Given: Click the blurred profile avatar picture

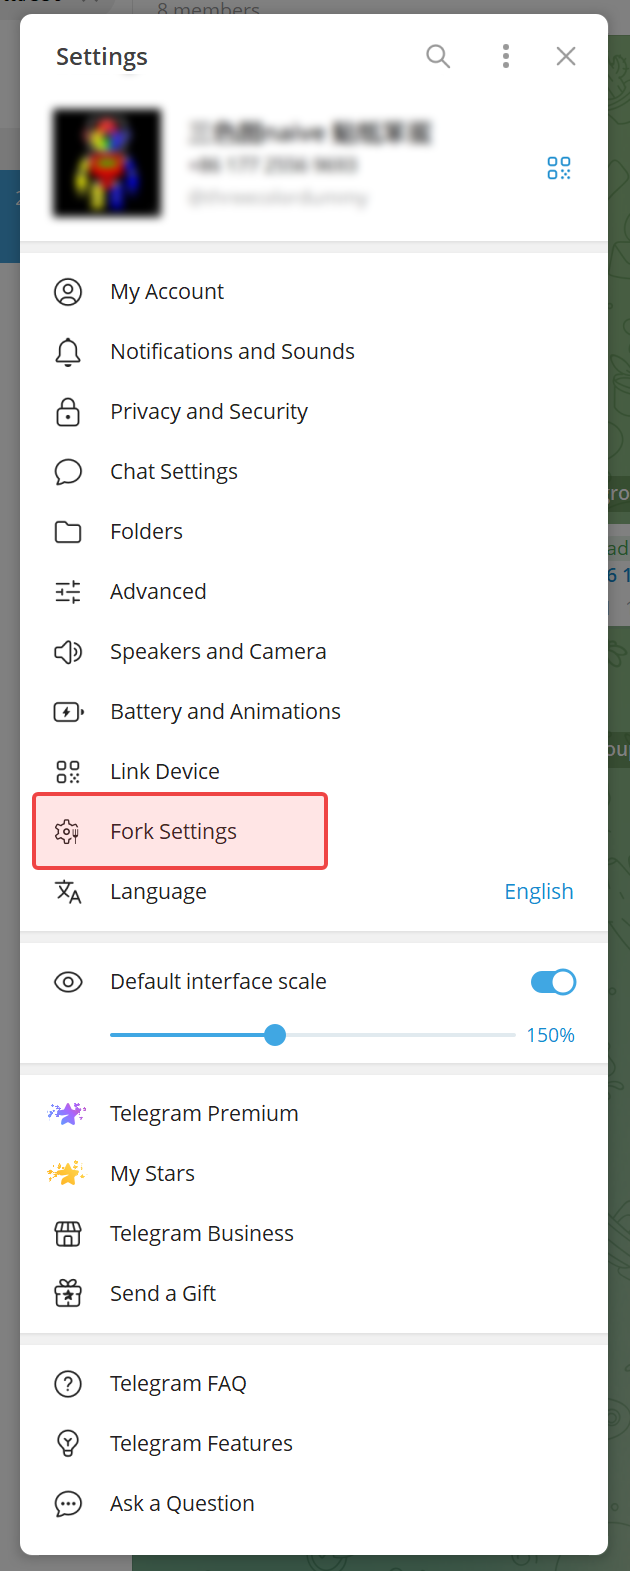Looking at the screenshot, I should point(107,164).
